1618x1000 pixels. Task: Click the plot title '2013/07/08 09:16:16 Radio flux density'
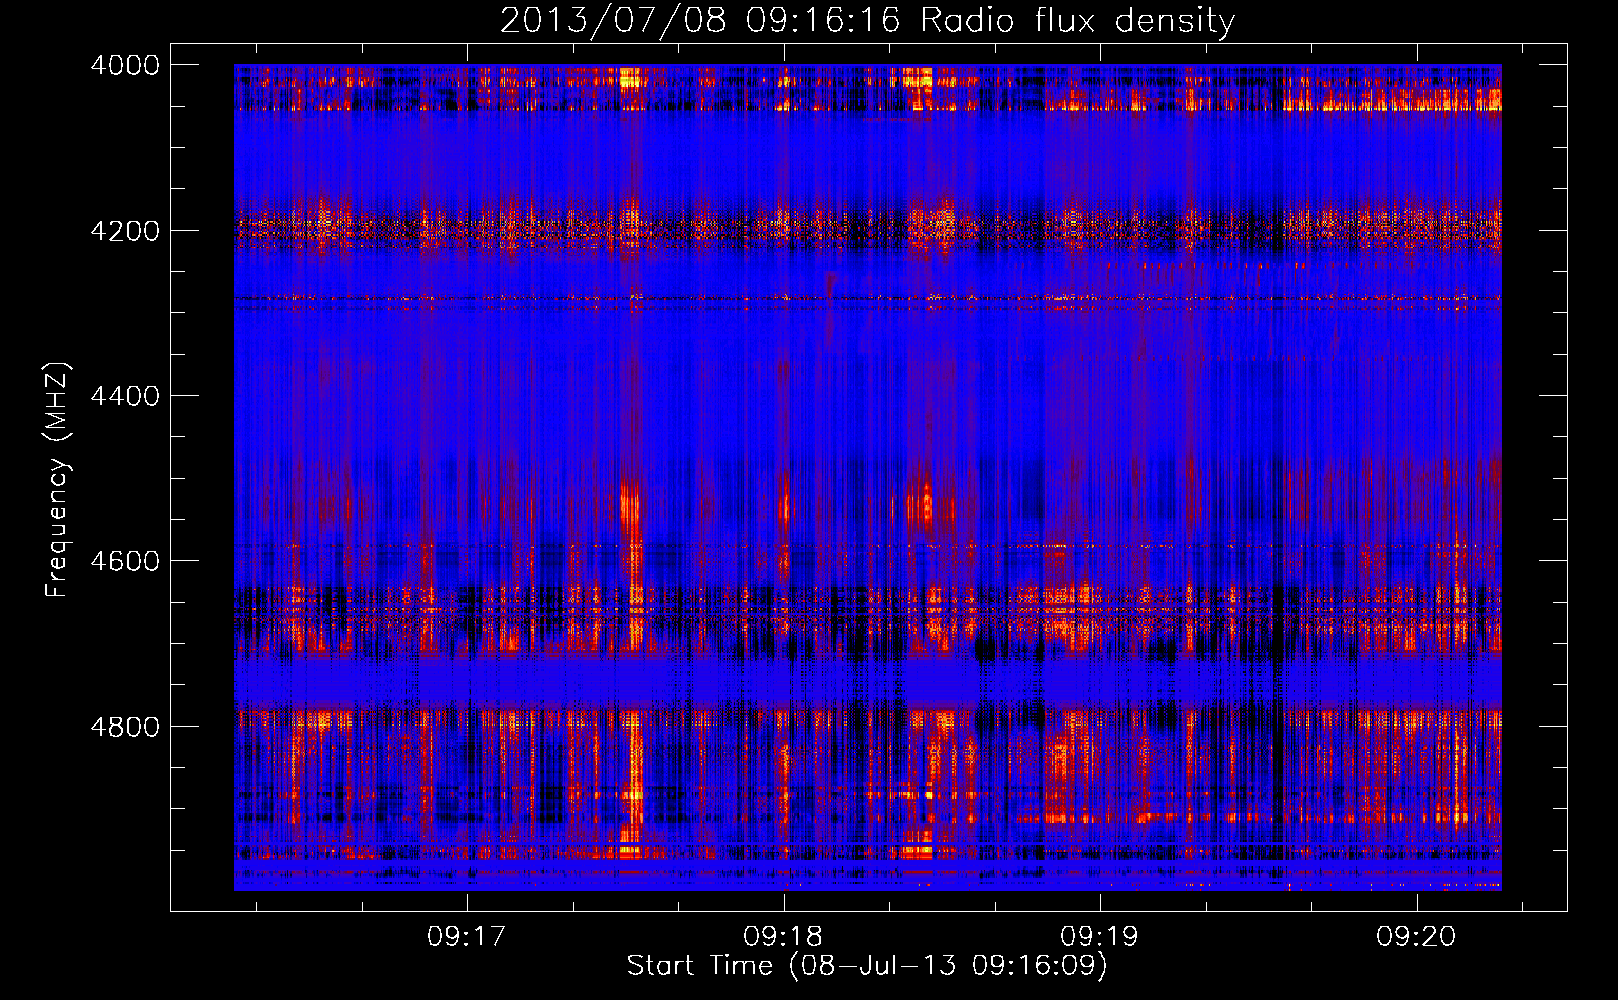click(867, 21)
